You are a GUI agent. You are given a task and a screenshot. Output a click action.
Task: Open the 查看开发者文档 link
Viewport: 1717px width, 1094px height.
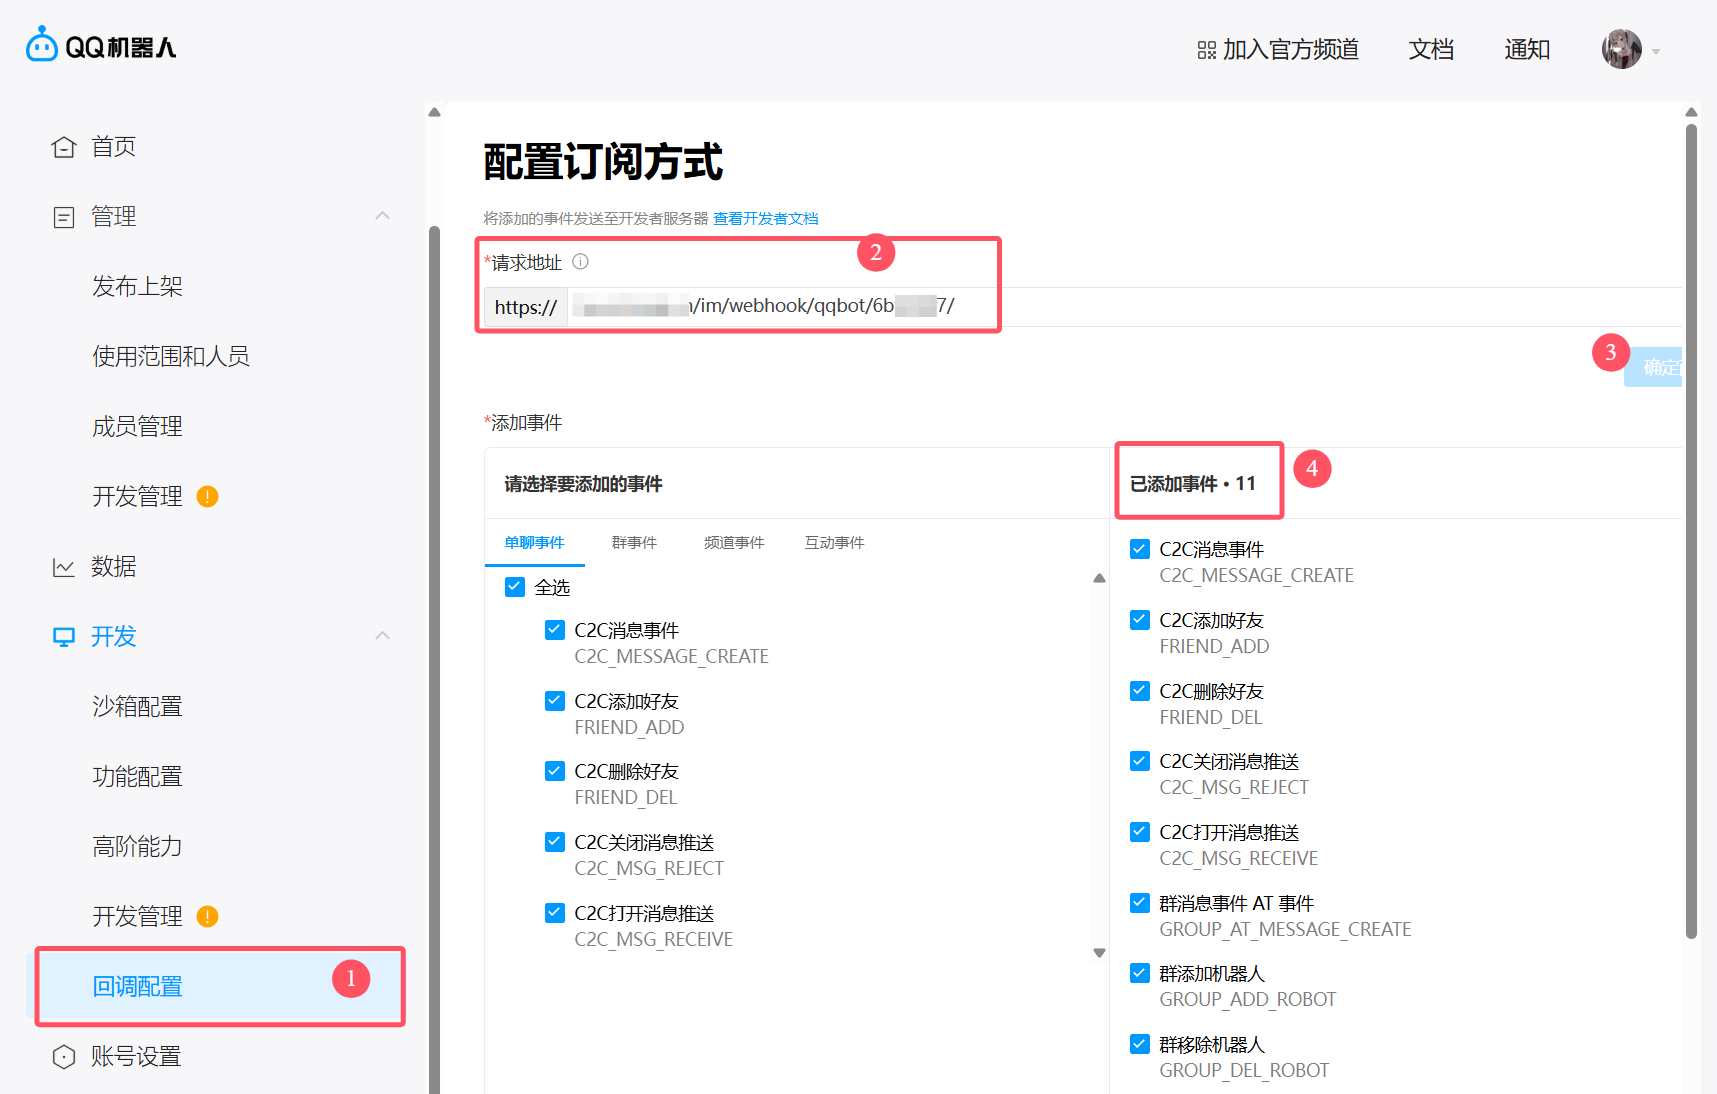[x=766, y=218]
